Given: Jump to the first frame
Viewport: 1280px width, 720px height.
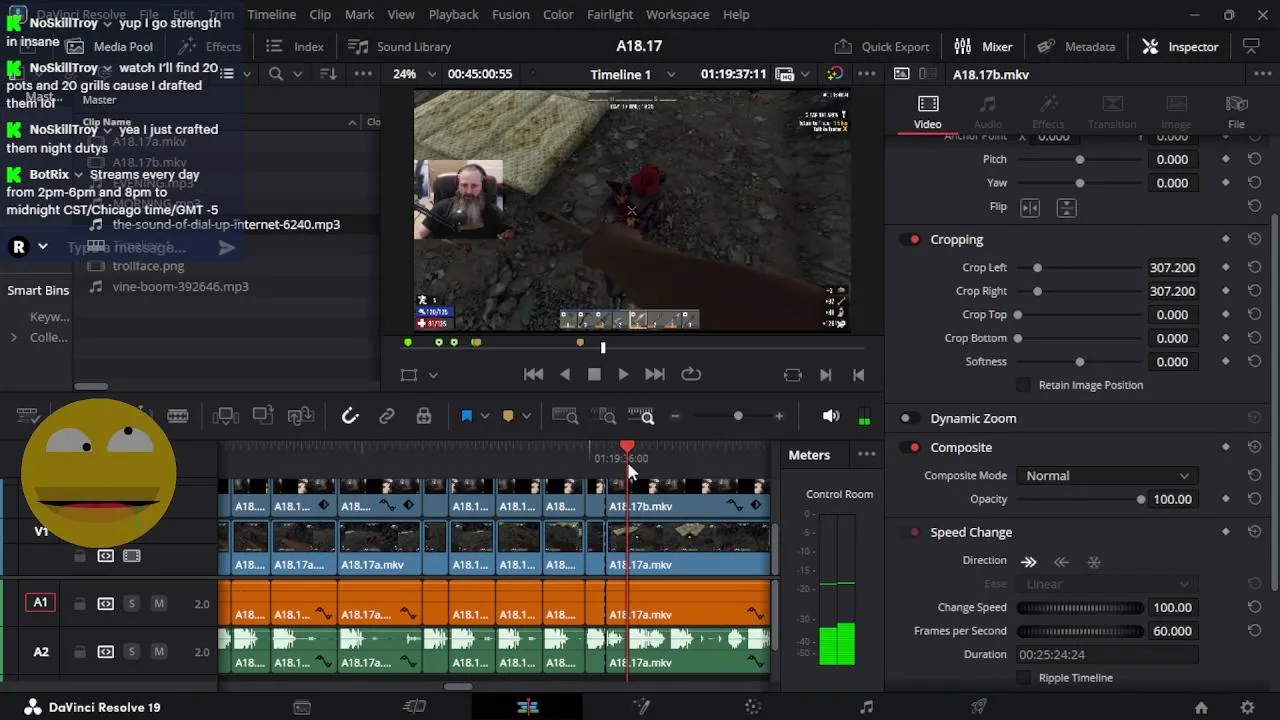Looking at the screenshot, I should (533, 374).
